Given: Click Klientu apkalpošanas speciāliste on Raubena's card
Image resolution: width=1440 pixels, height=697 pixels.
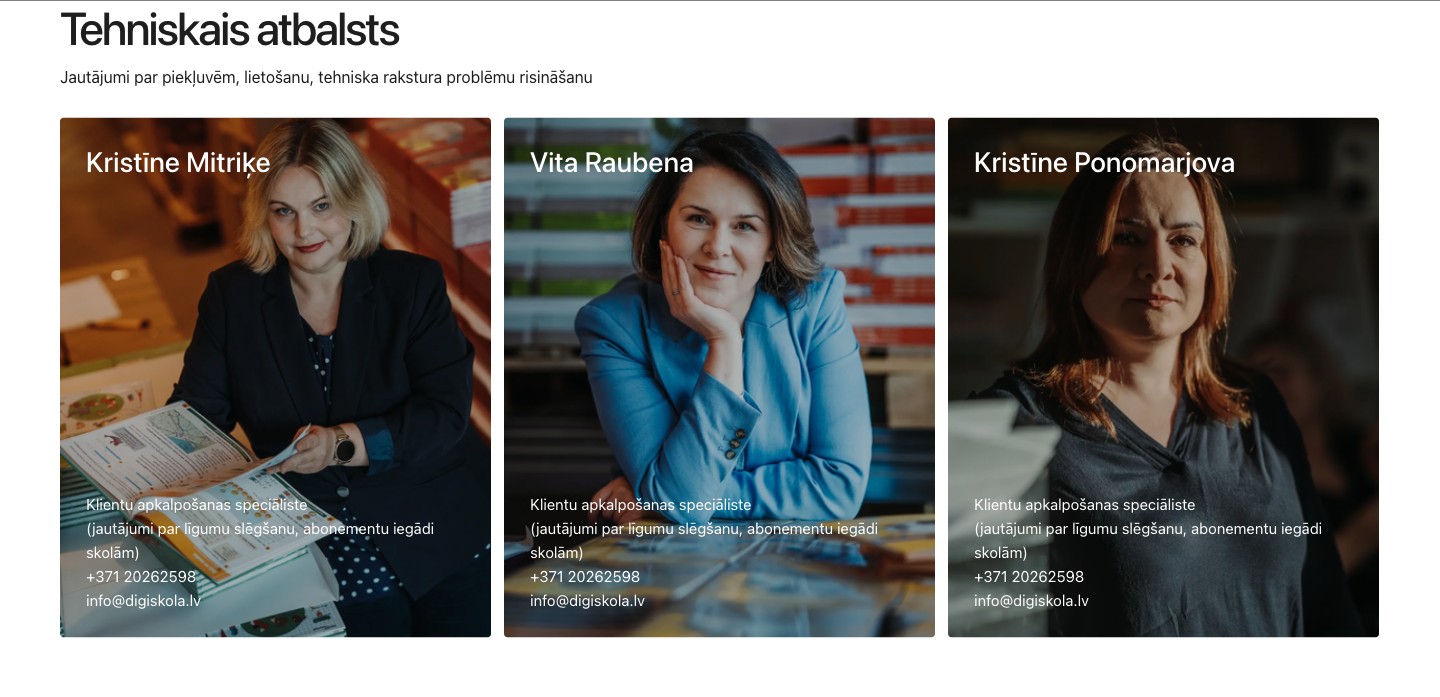Looking at the screenshot, I should pyautogui.click(x=641, y=505).
